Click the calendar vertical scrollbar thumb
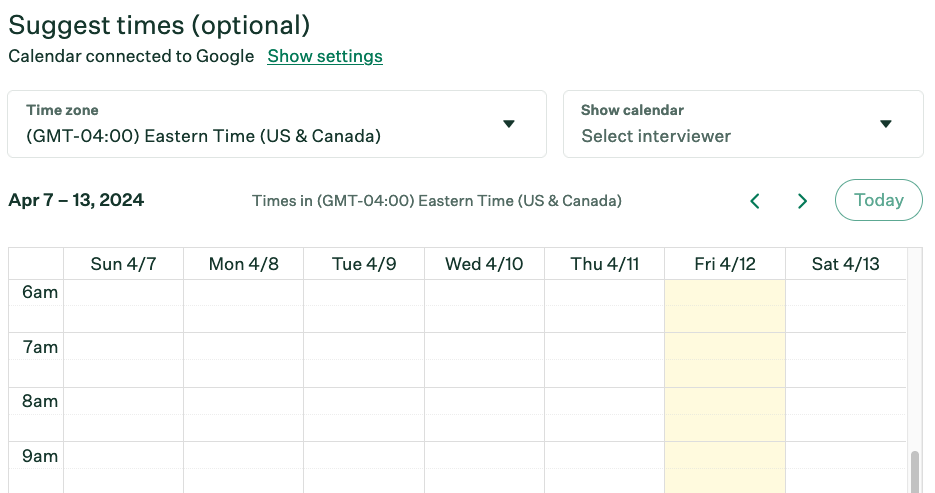The width and height of the screenshot is (935, 493). (x=915, y=472)
